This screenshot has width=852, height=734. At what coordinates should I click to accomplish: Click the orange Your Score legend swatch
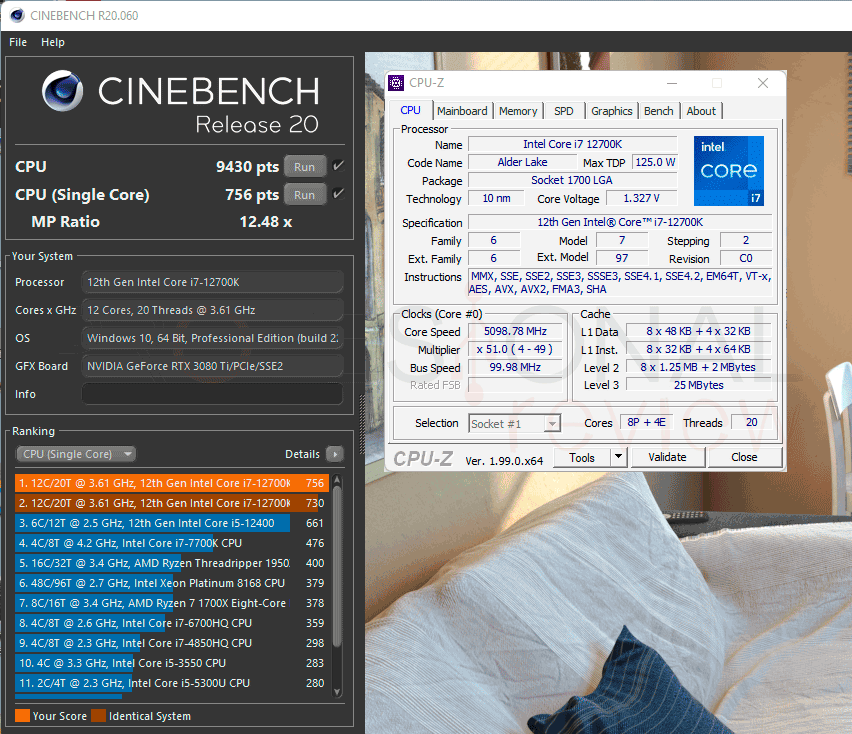coord(22,716)
